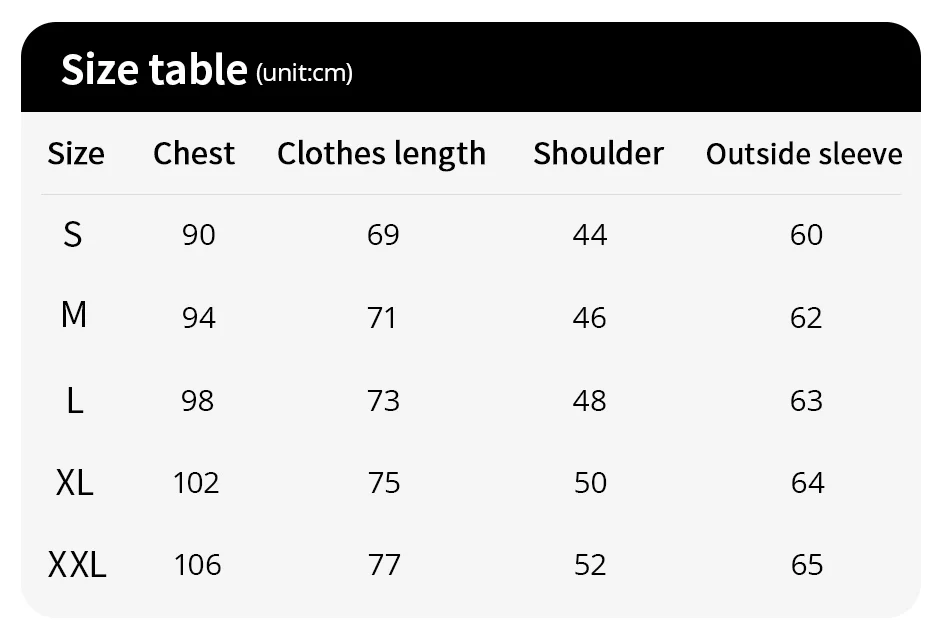The height and width of the screenshot is (640, 940).
Task: Select the Chest column header
Action: 194,153
